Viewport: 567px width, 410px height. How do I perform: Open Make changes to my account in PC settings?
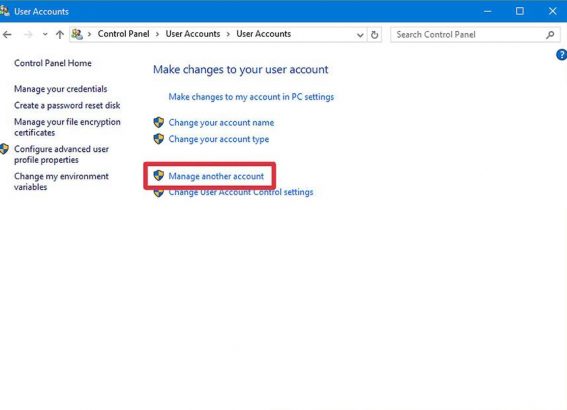click(x=251, y=97)
